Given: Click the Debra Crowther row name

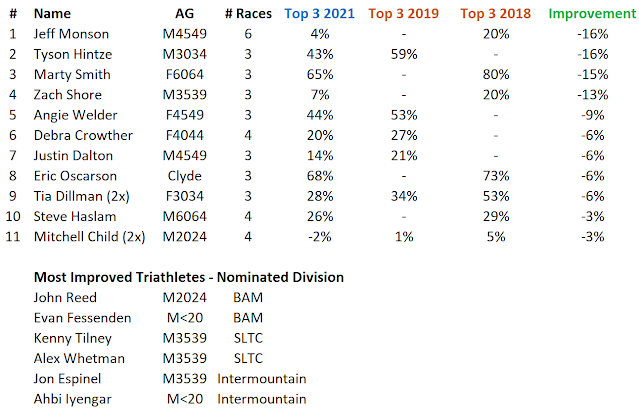Looking at the screenshot, I should (83, 135).
